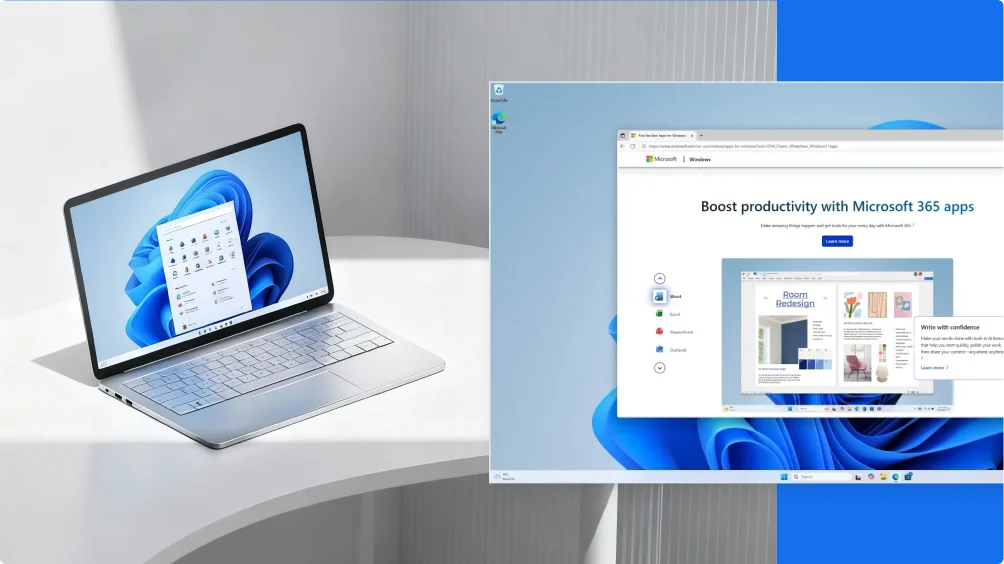Select Excel in the app list
The image size is (1004, 564).
tap(667, 314)
